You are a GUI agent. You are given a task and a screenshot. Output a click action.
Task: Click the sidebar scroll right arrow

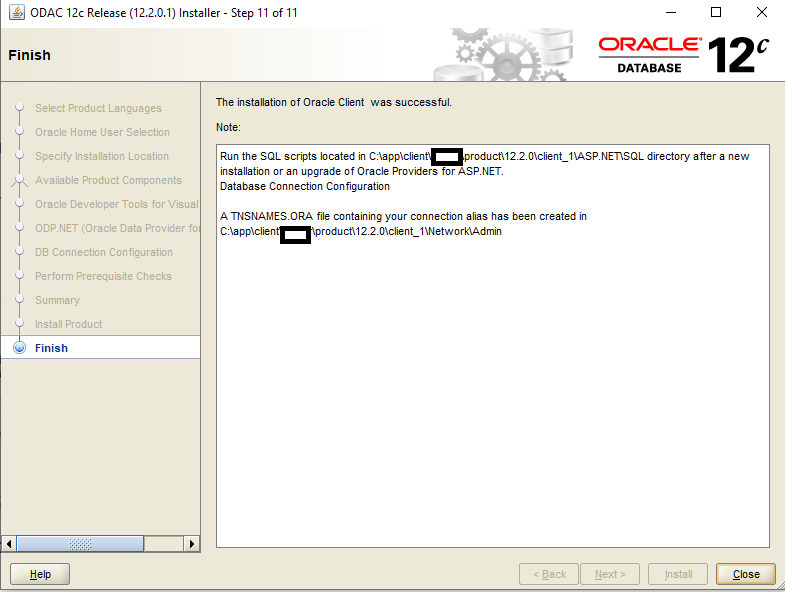[x=191, y=543]
